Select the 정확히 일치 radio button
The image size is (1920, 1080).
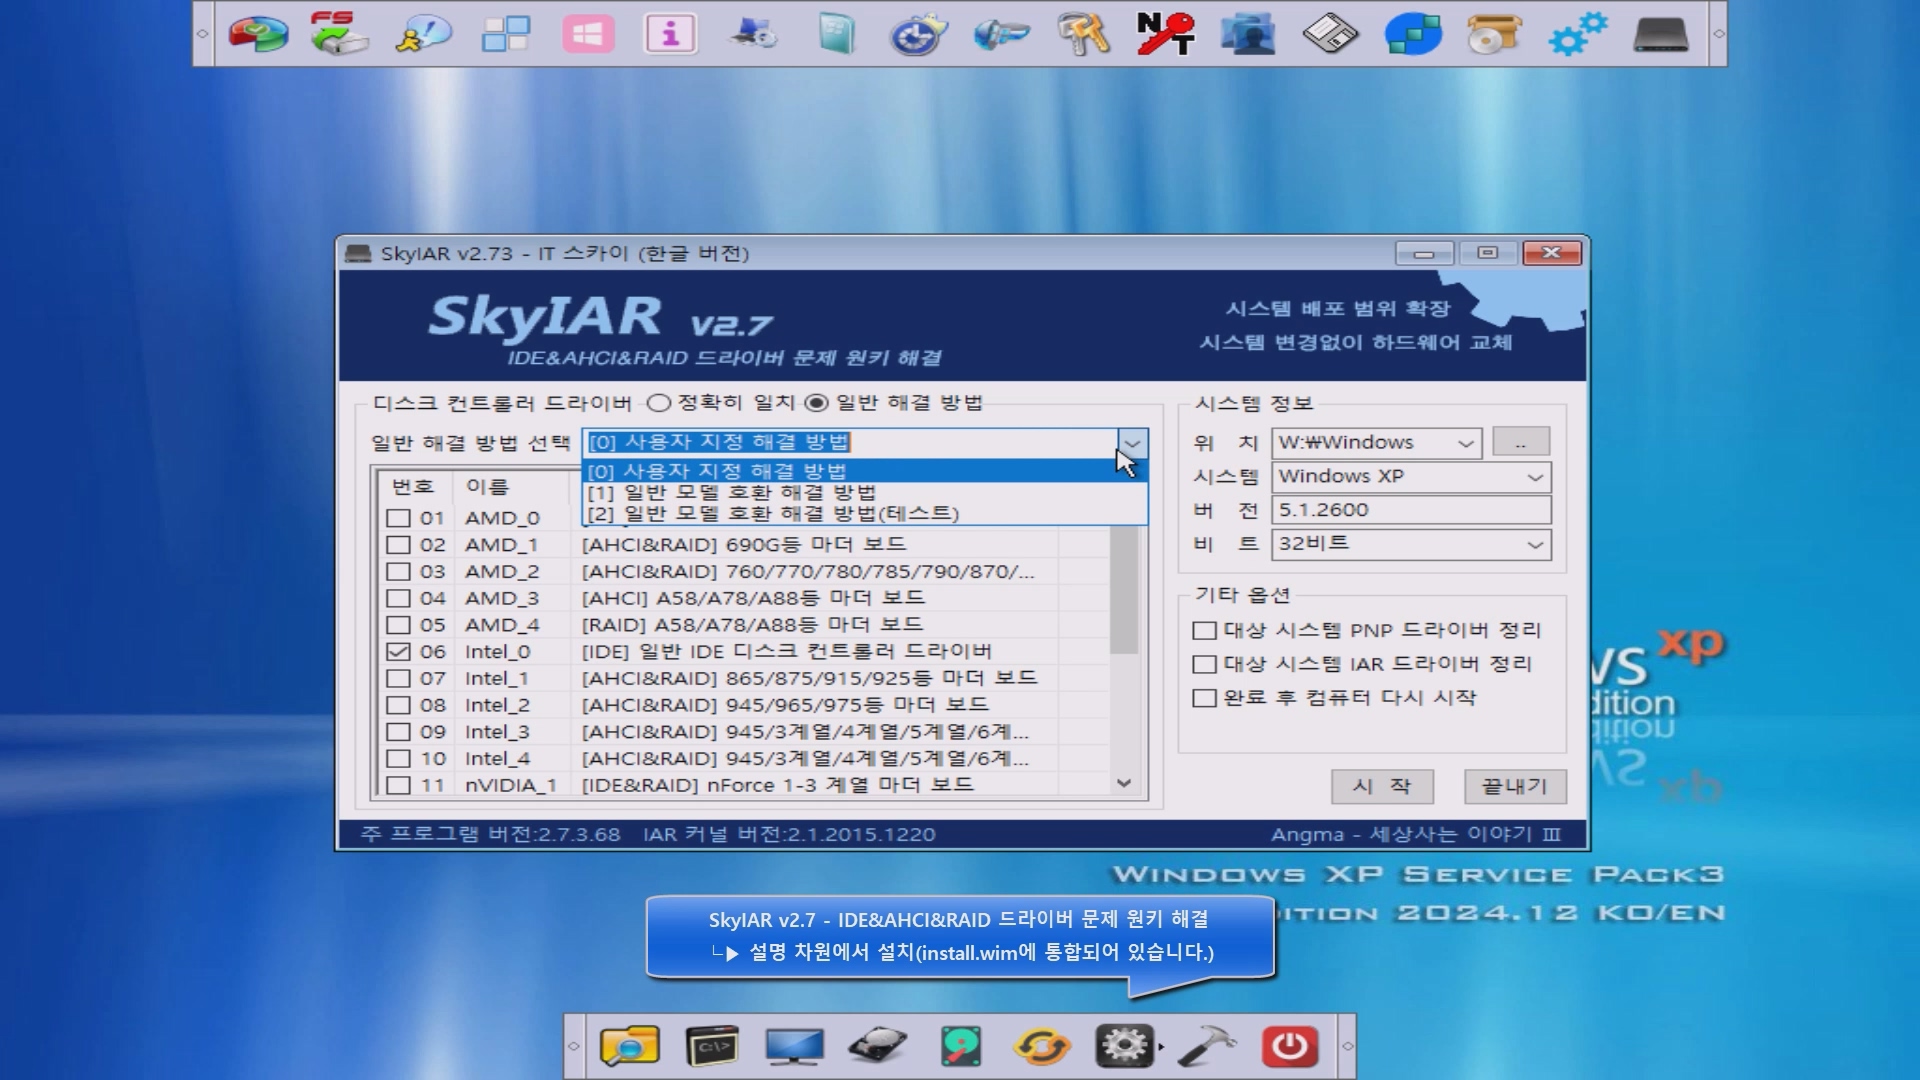point(658,403)
